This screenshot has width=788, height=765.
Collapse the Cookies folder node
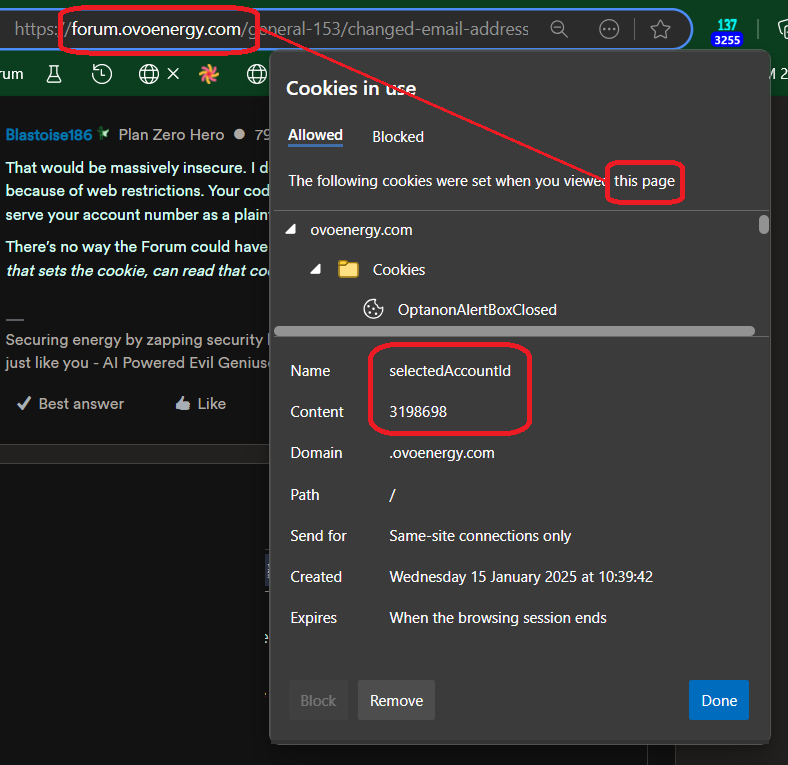click(316, 269)
